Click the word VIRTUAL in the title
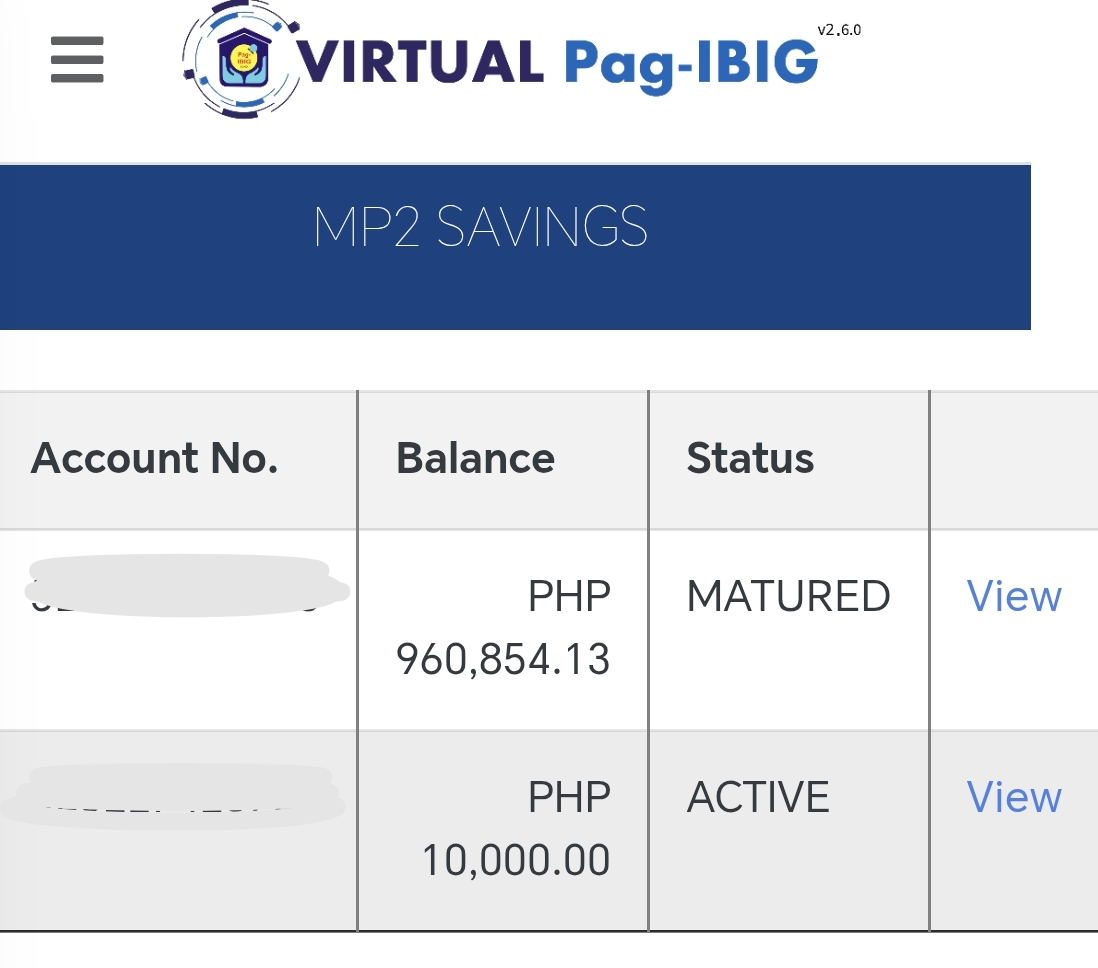The height and width of the screenshot is (968, 1098). (x=420, y=62)
